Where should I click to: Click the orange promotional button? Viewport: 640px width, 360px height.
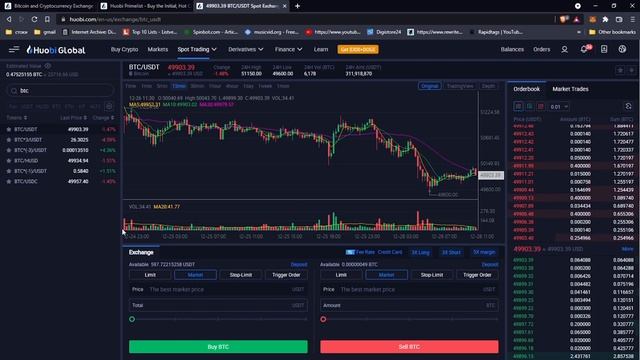coord(358,49)
